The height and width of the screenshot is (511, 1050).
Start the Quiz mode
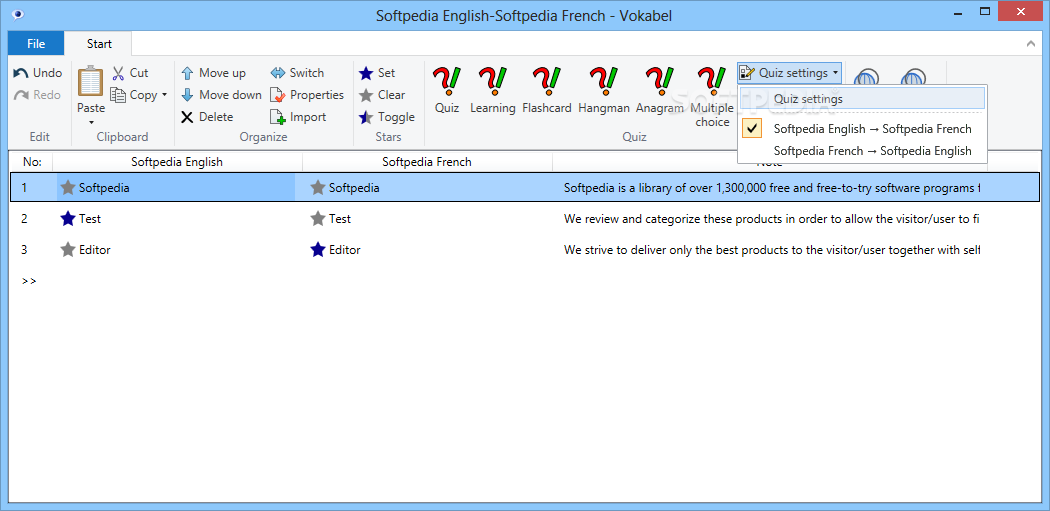click(x=447, y=90)
